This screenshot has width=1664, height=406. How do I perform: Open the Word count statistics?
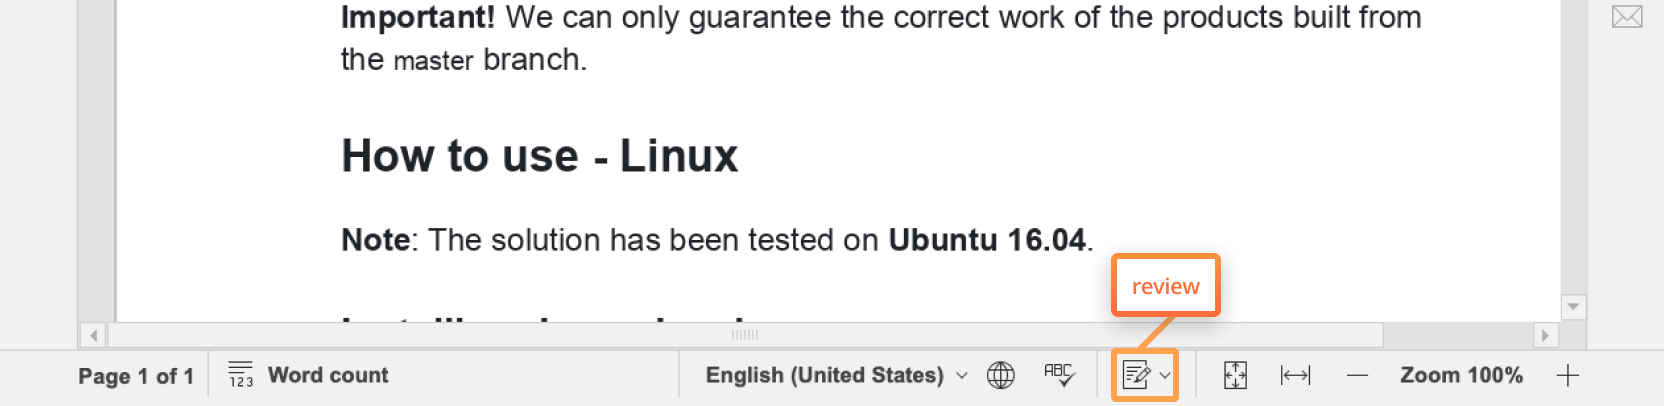tap(308, 375)
